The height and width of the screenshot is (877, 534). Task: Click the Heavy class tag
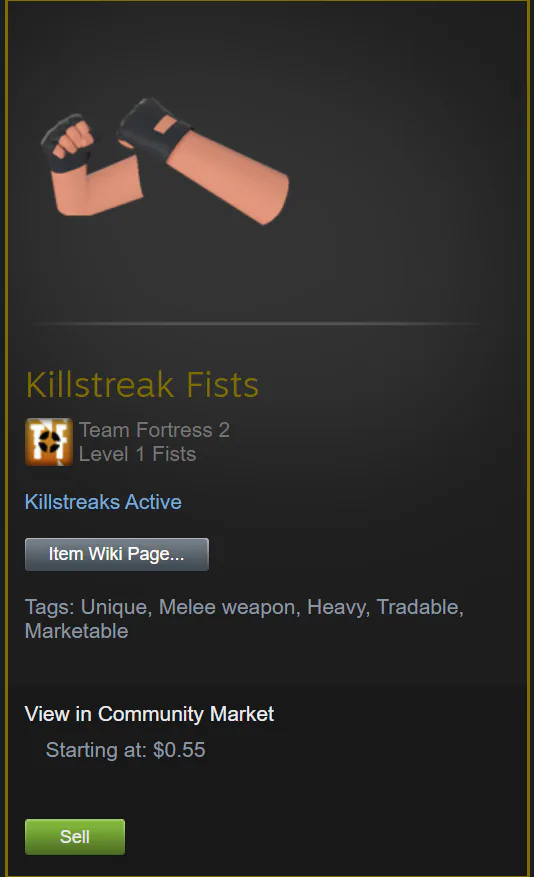[x=336, y=607]
